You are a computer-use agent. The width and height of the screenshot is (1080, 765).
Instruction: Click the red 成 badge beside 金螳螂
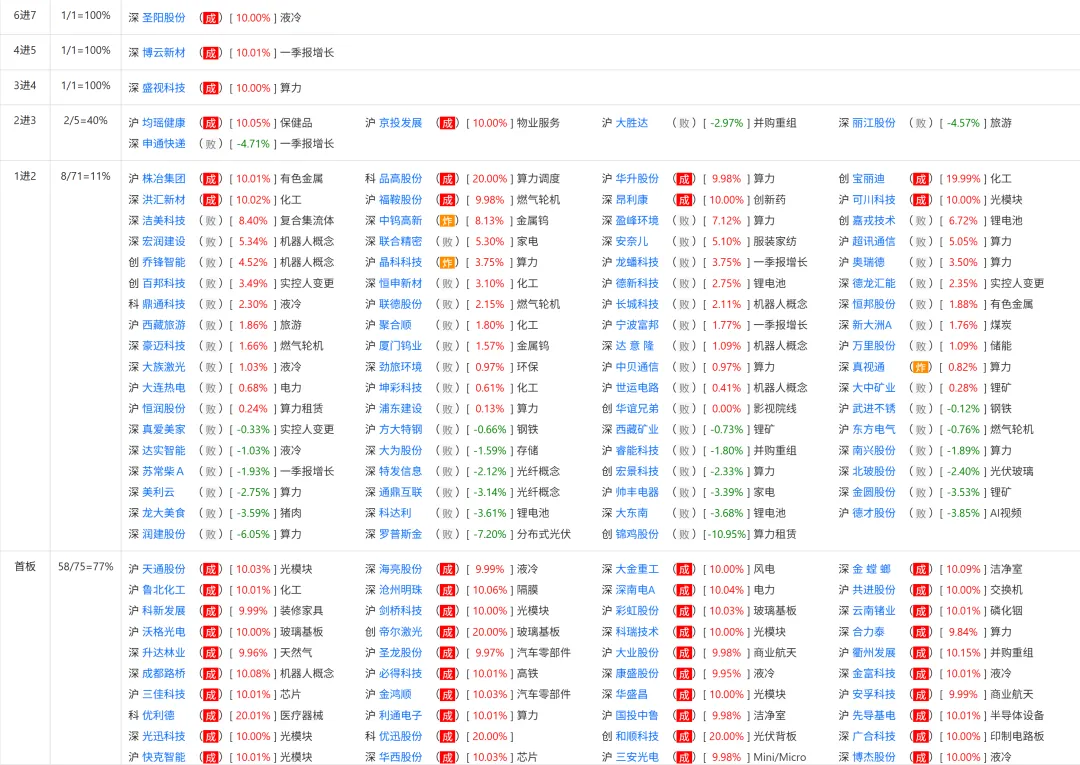pos(921,569)
